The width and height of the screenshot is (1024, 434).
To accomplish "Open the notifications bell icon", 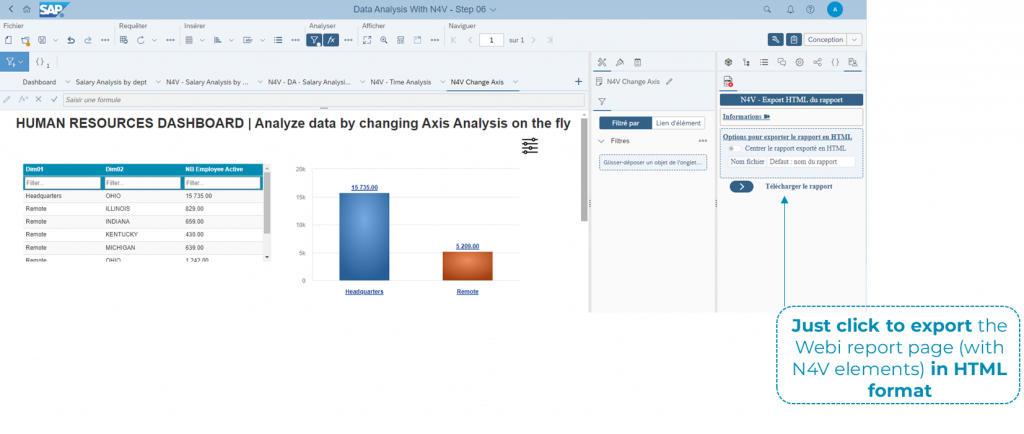I will pyautogui.click(x=788, y=9).
